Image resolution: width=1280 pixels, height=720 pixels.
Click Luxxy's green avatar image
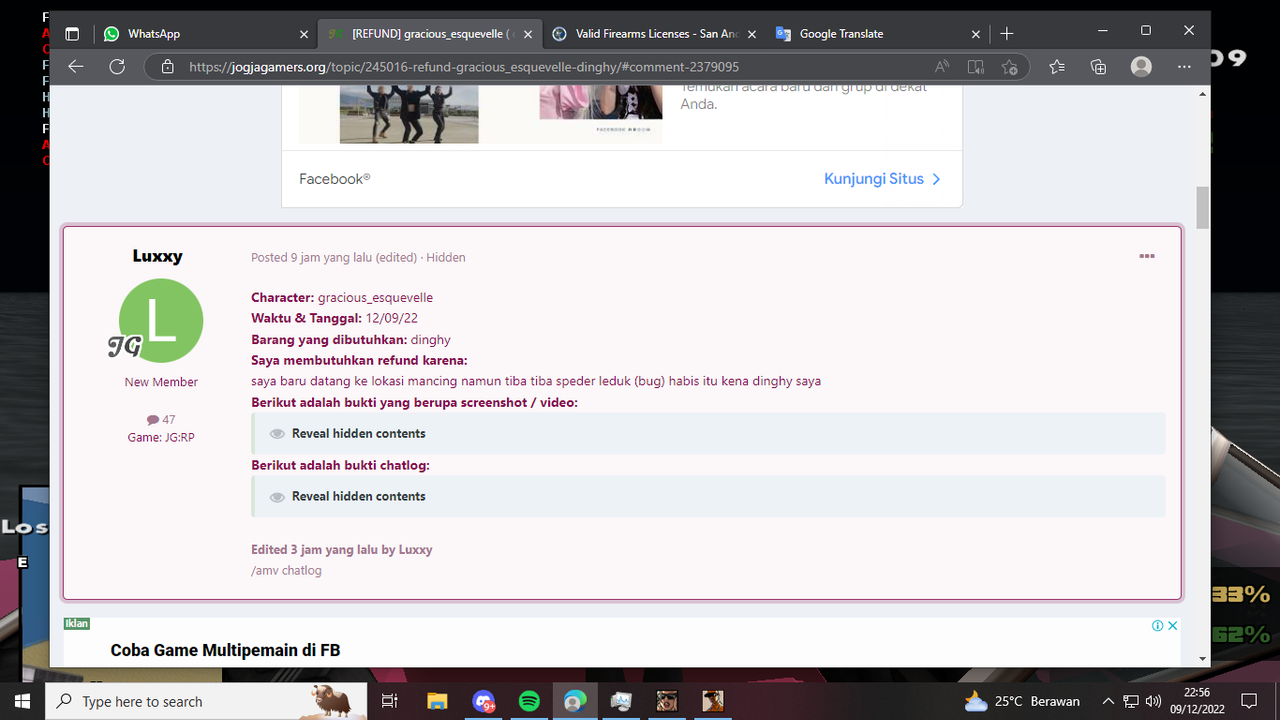pos(161,321)
